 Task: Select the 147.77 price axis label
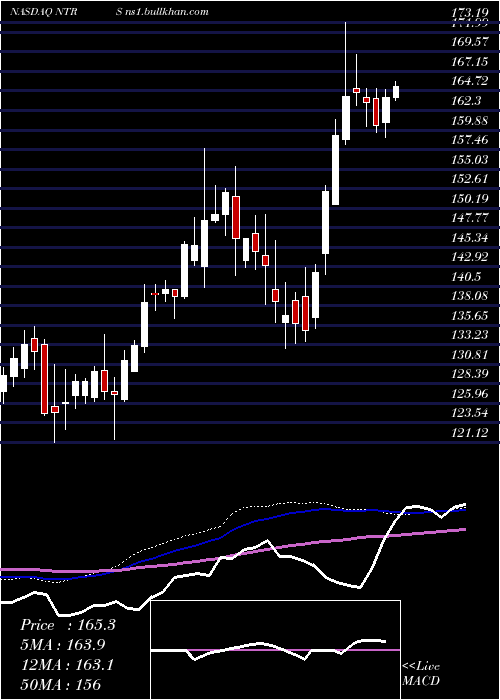(471, 218)
